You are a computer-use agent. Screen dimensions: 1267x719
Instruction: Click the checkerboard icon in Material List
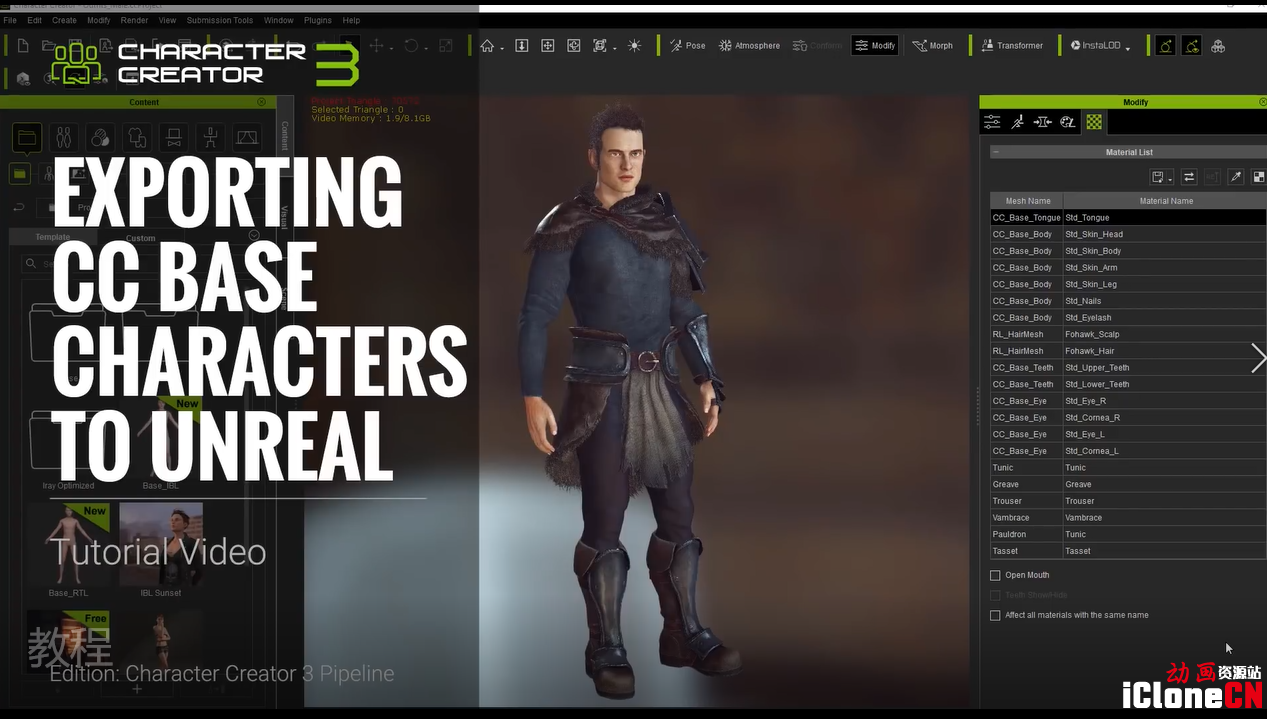tap(1259, 177)
